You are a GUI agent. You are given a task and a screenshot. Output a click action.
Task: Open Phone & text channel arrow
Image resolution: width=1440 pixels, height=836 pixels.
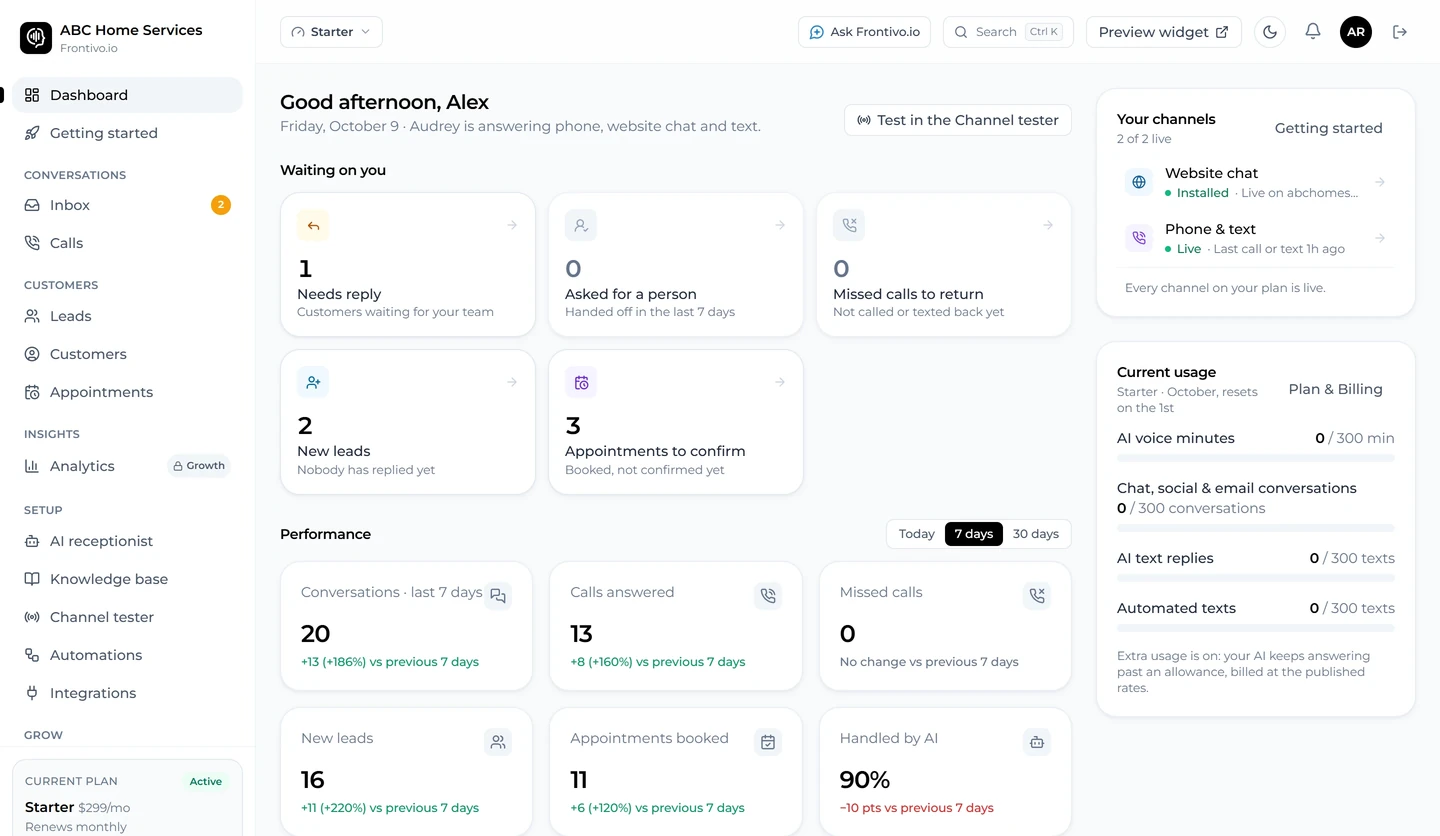click(x=1380, y=238)
